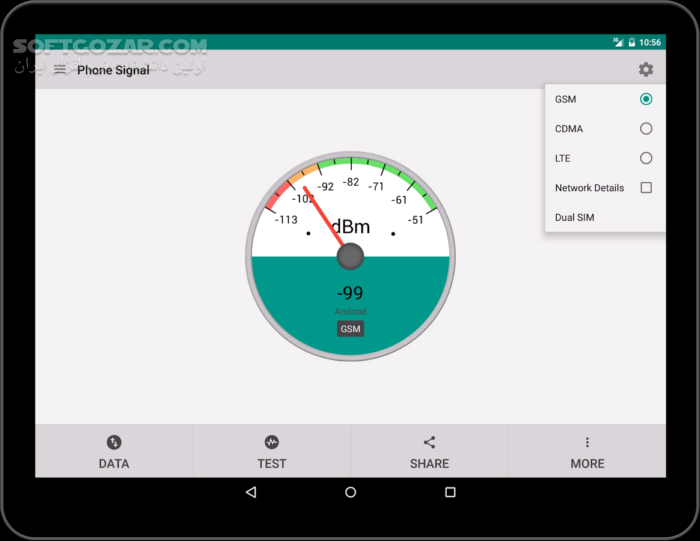The width and height of the screenshot is (700, 541).
Task: Tap the dark GSM badge in gauge
Action: point(350,329)
